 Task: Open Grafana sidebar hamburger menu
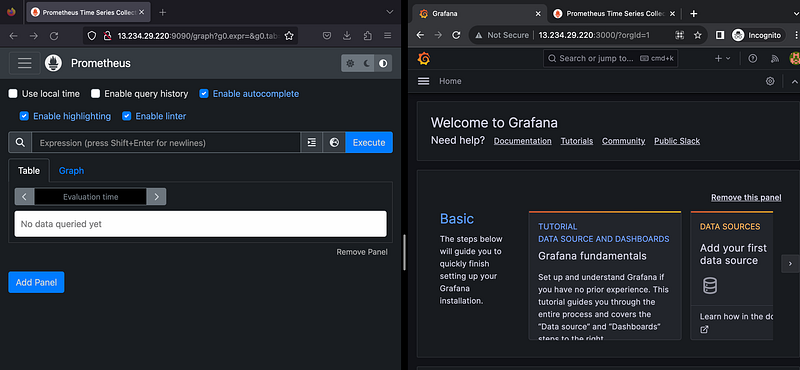423,81
